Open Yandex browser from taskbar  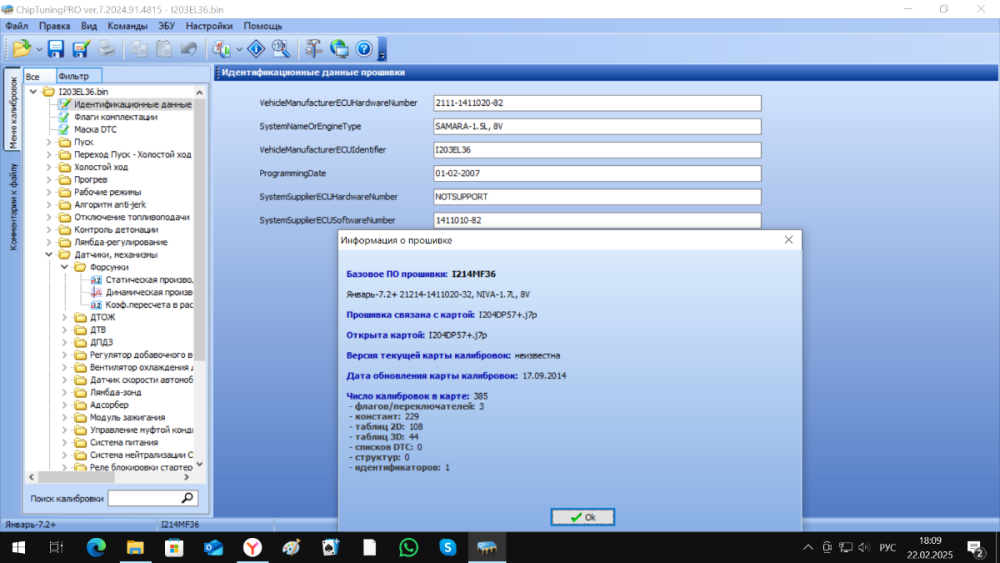[x=253, y=548]
